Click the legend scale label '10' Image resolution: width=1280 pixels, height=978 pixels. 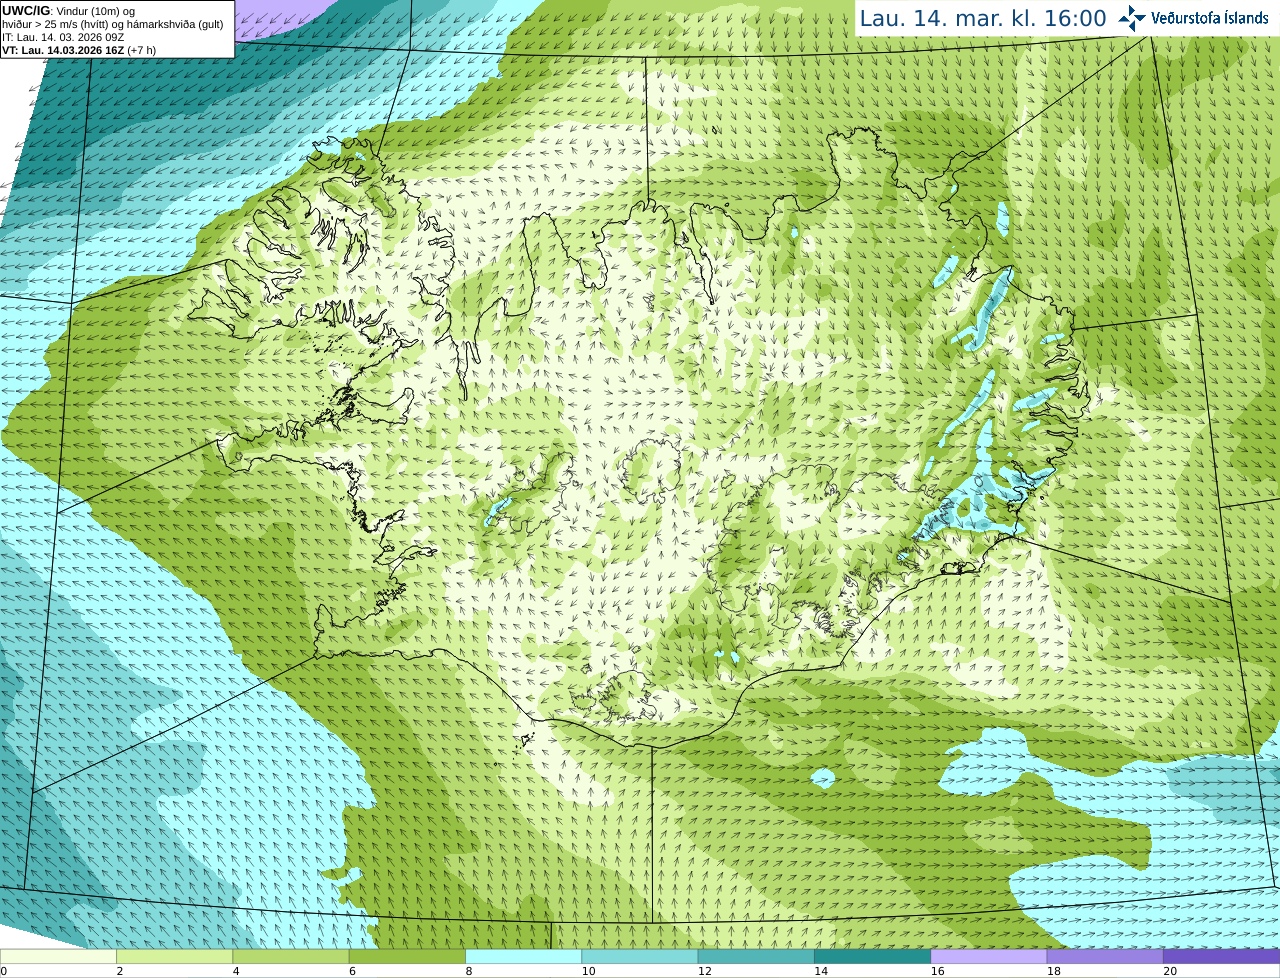point(588,971)
